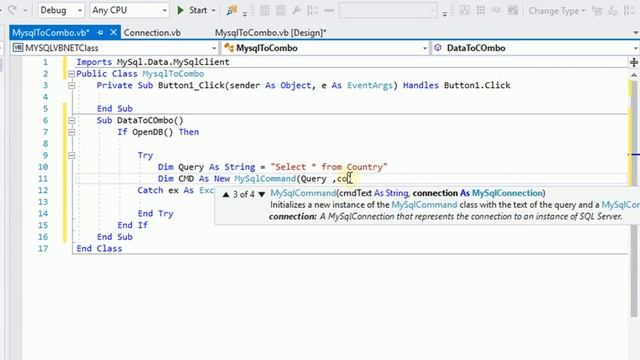The image size is (640, 360).
Task: Click the 'Select * from Country' string
Action: (x=329, y=167)
